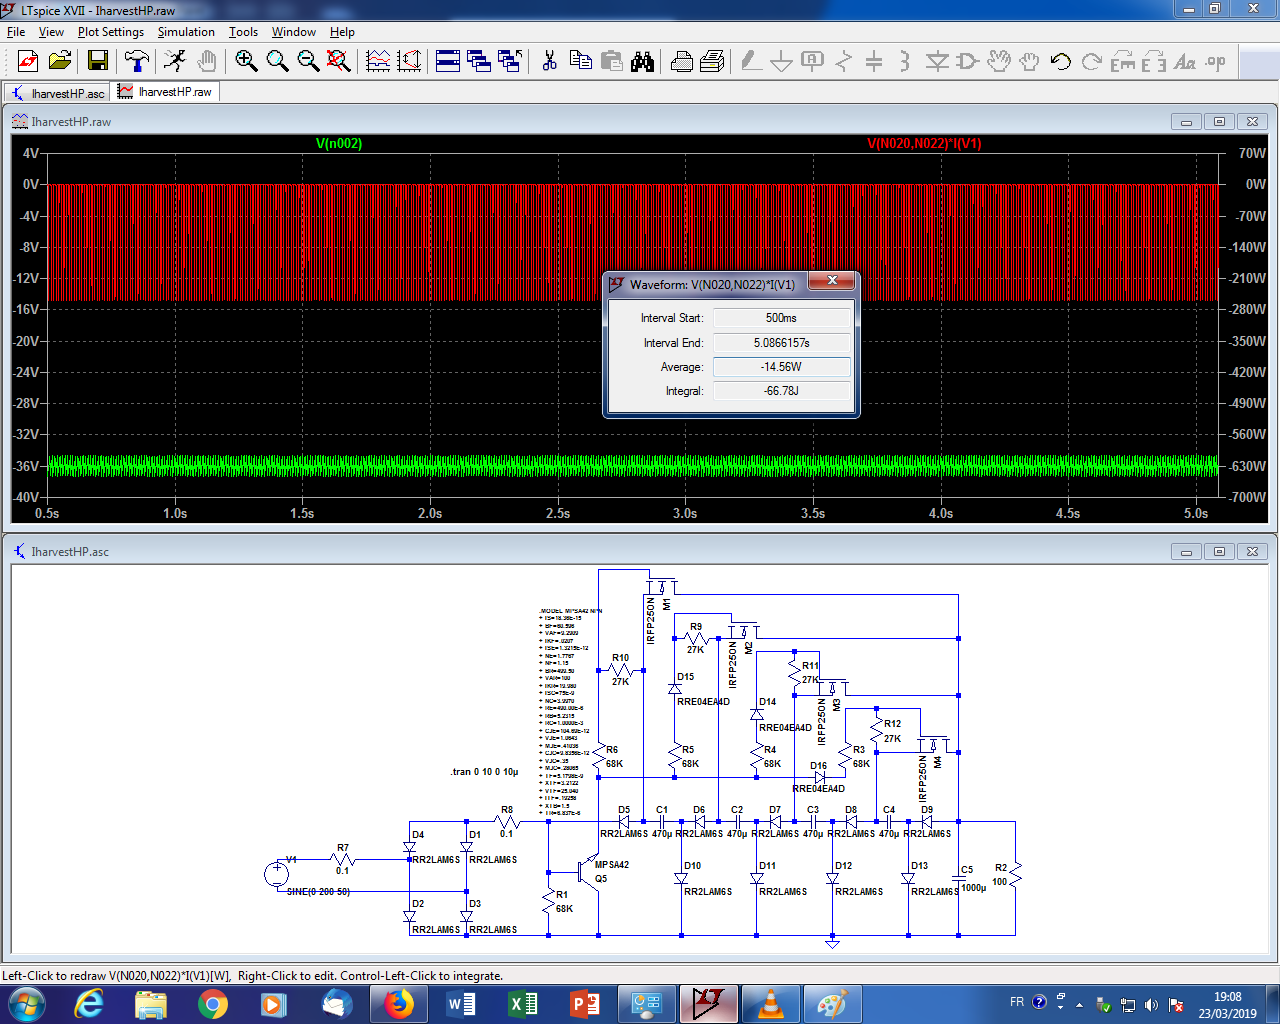Open the File menu
Image resolution: width=1280 pixels, height=1024 pixels.
point(16,32)
